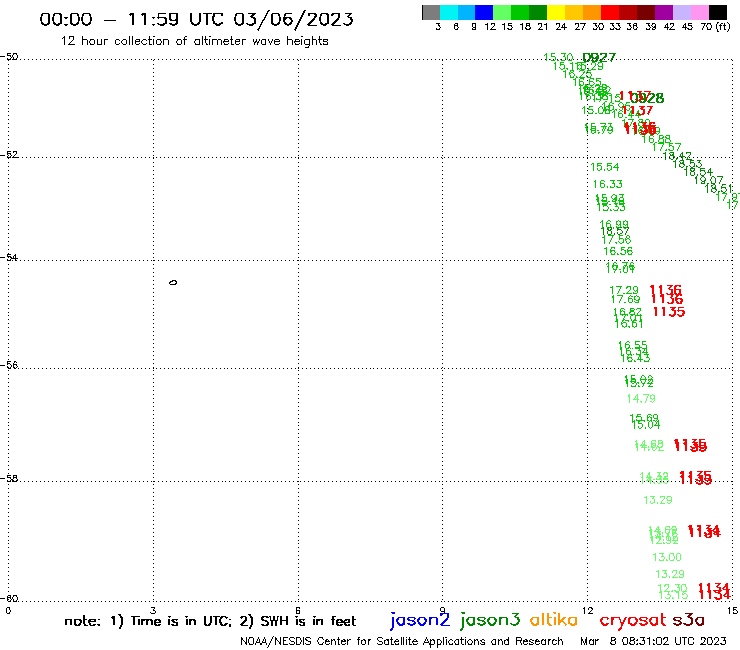Click the gray swatch in the color legend
740x650 pixels.
click(x=431, y=12)
